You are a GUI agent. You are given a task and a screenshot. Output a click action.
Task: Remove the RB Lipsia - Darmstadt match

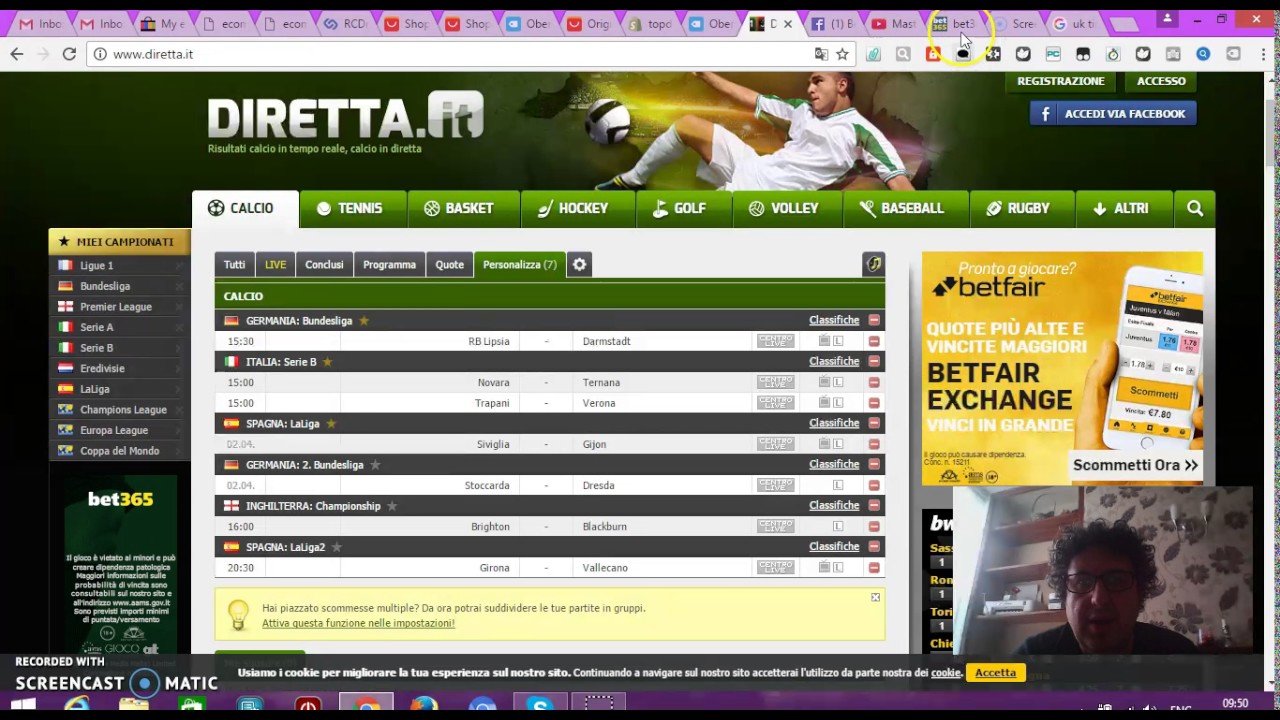(x=874, y=341)
